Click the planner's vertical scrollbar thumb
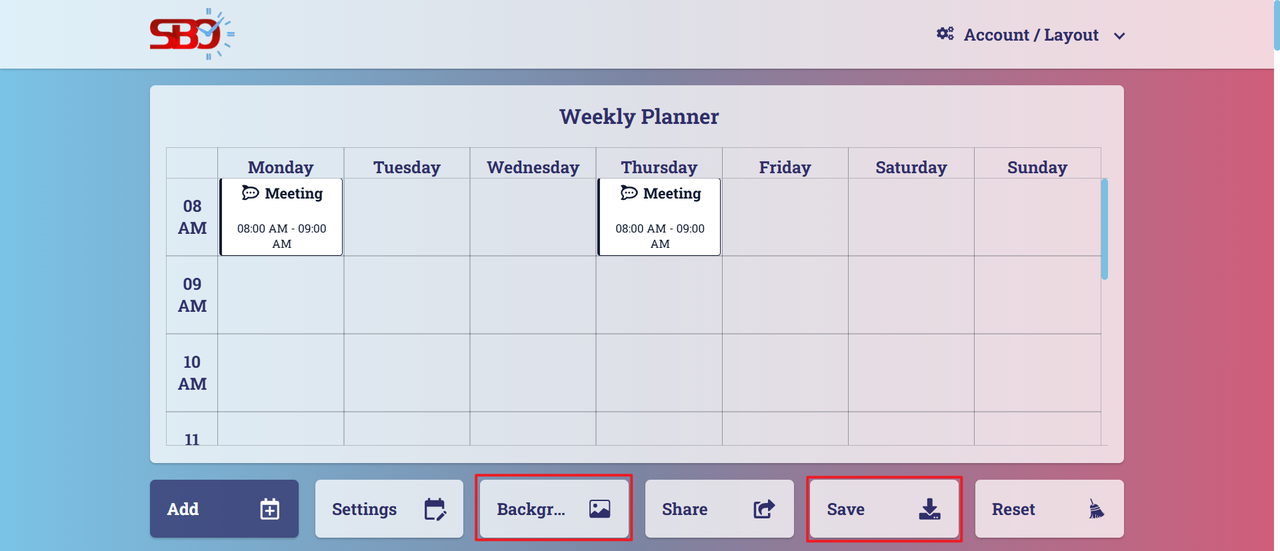This screenshot has width=1280, height=551. [1104, 229]
